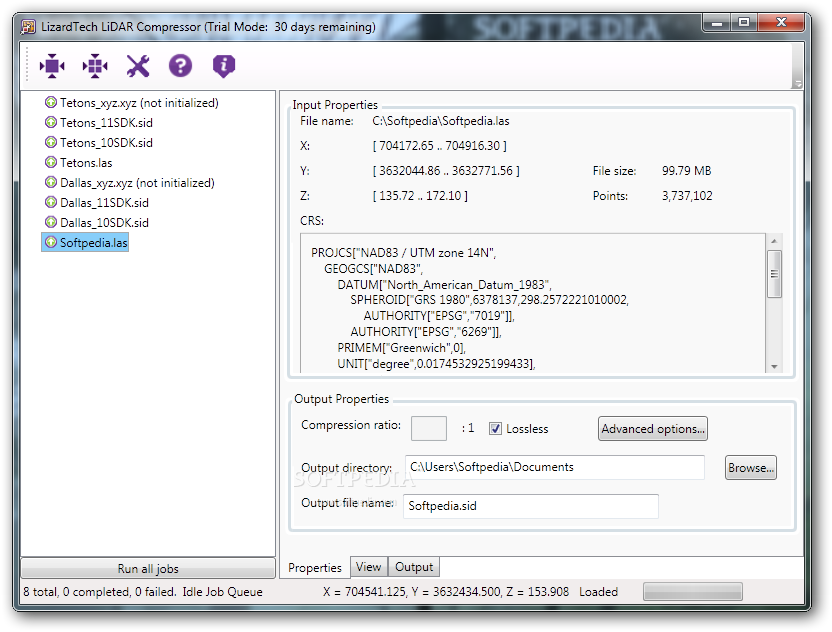The width and height of the screenshot is (832, 632).
Task: Click the CRS scrollbar down arrow
Action: click(774, 366)
